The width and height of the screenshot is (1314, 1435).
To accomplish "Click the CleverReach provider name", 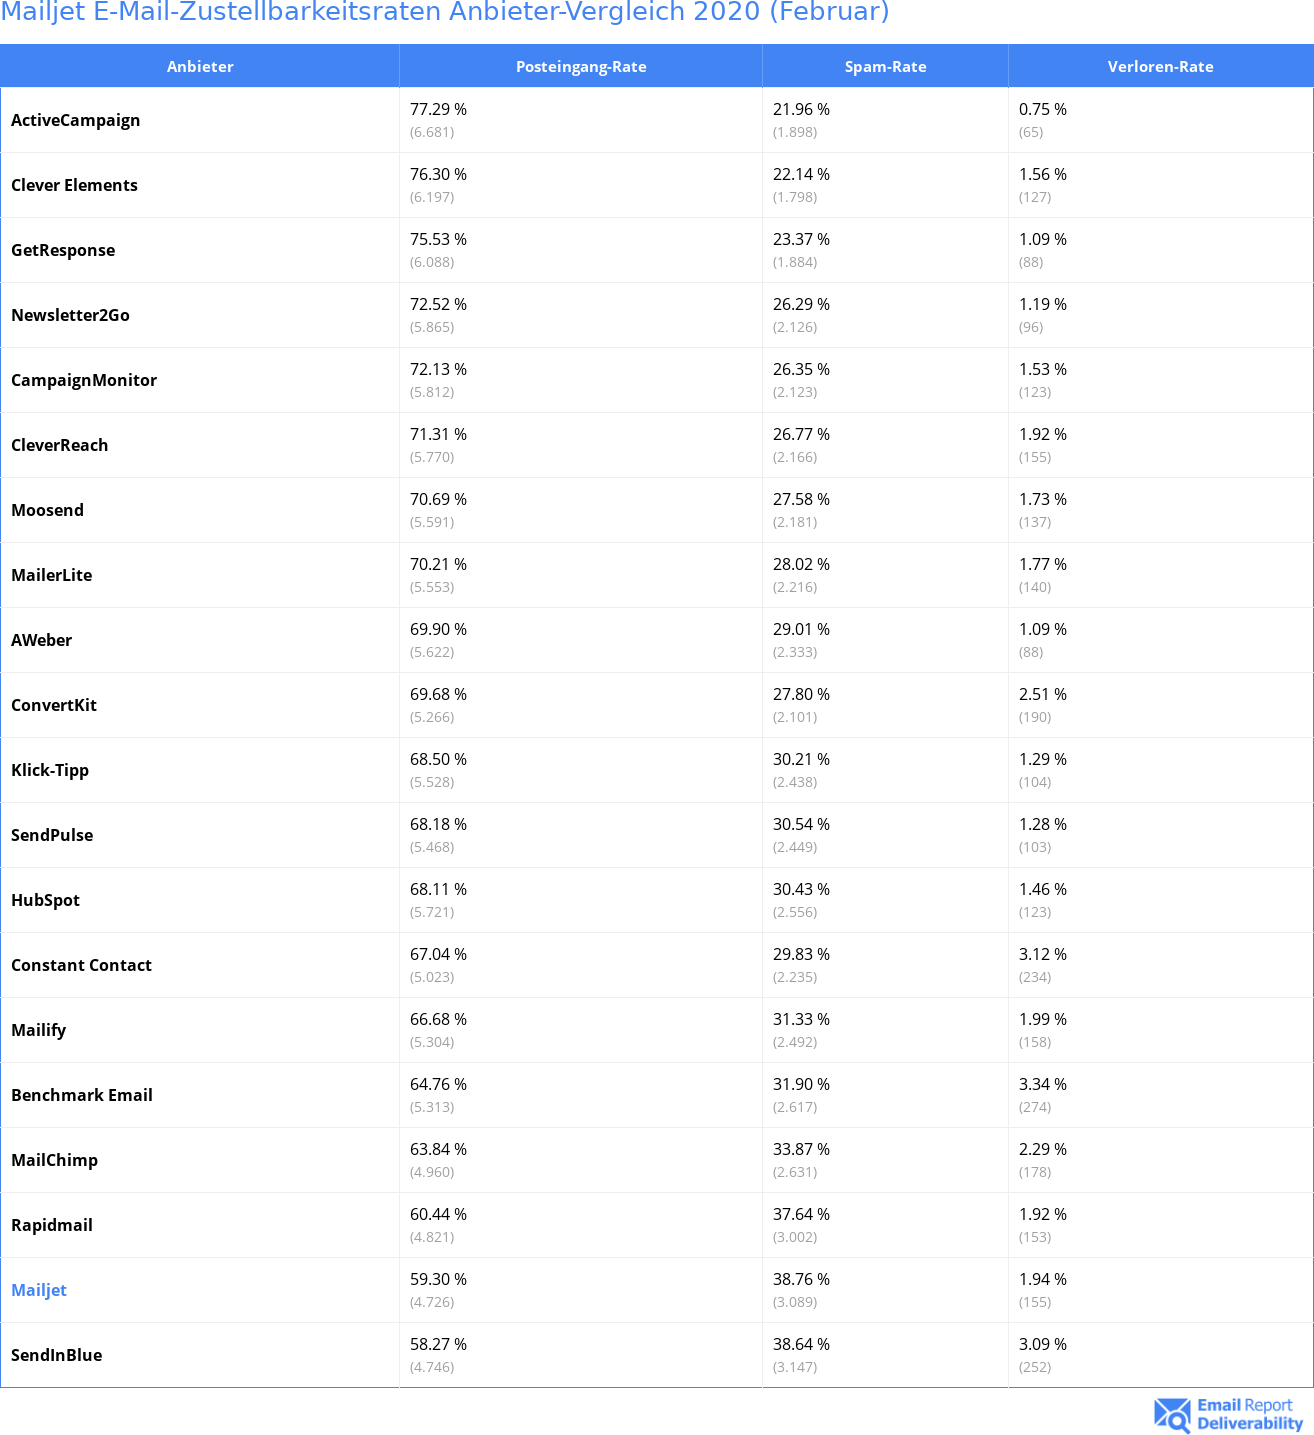I will (59, 445).
